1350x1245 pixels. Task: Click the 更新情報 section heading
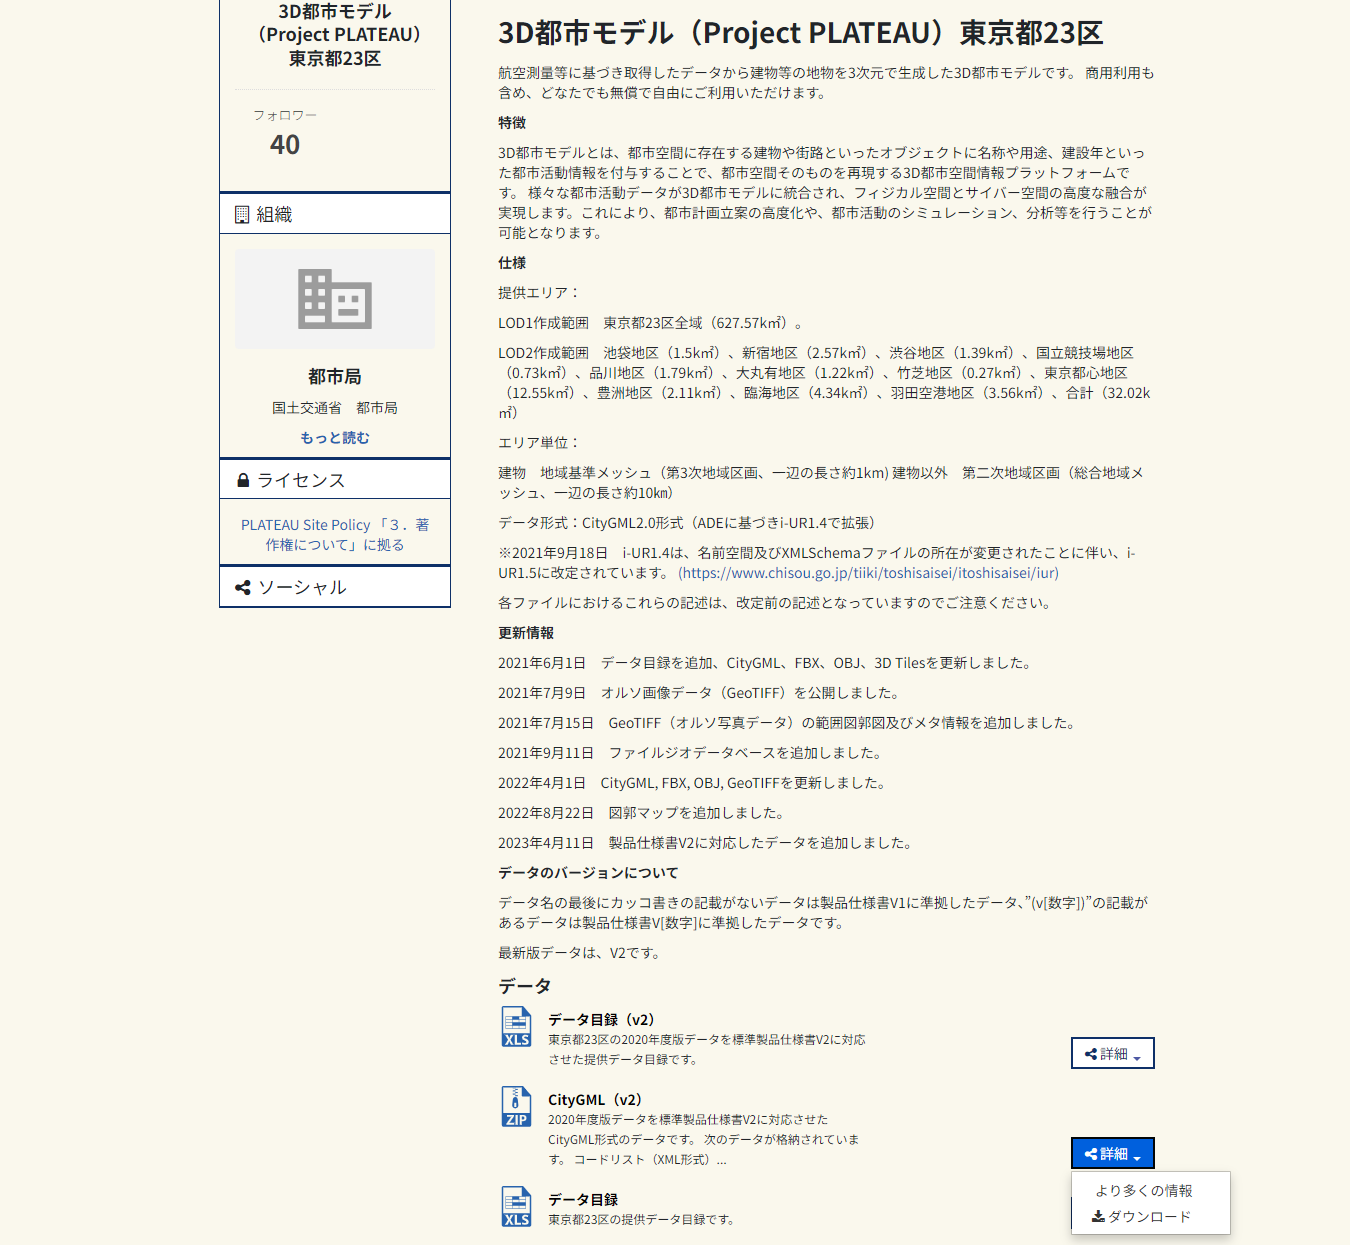(x=526, y=632)
